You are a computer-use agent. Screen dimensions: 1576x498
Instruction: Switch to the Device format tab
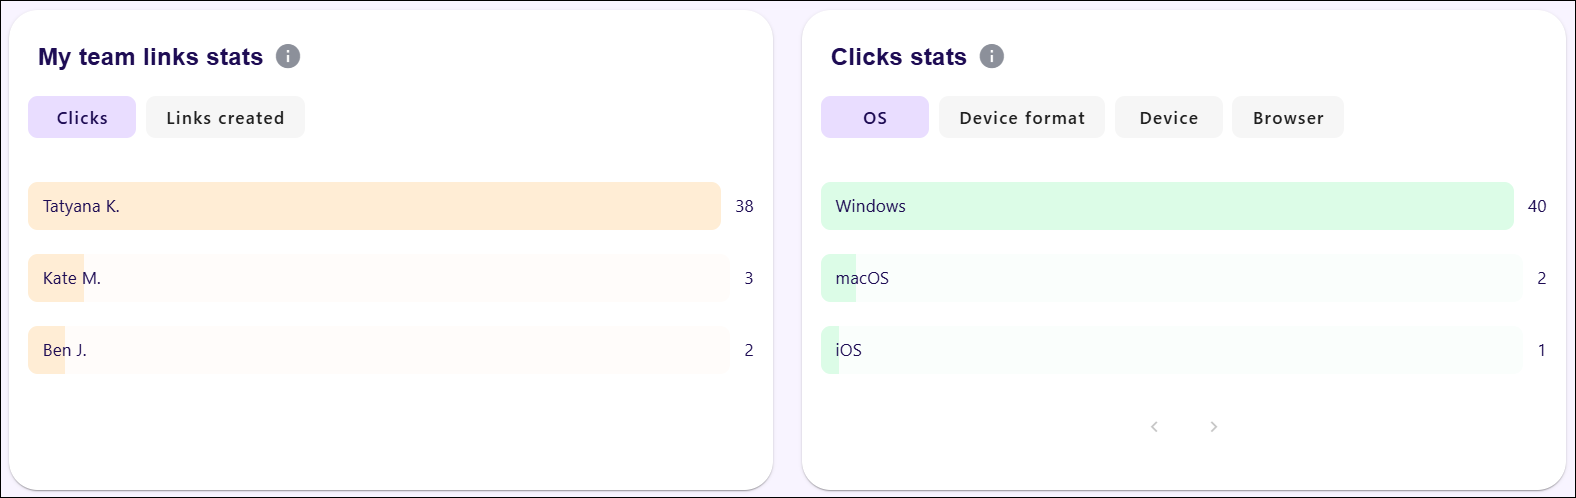point(1021,118)
